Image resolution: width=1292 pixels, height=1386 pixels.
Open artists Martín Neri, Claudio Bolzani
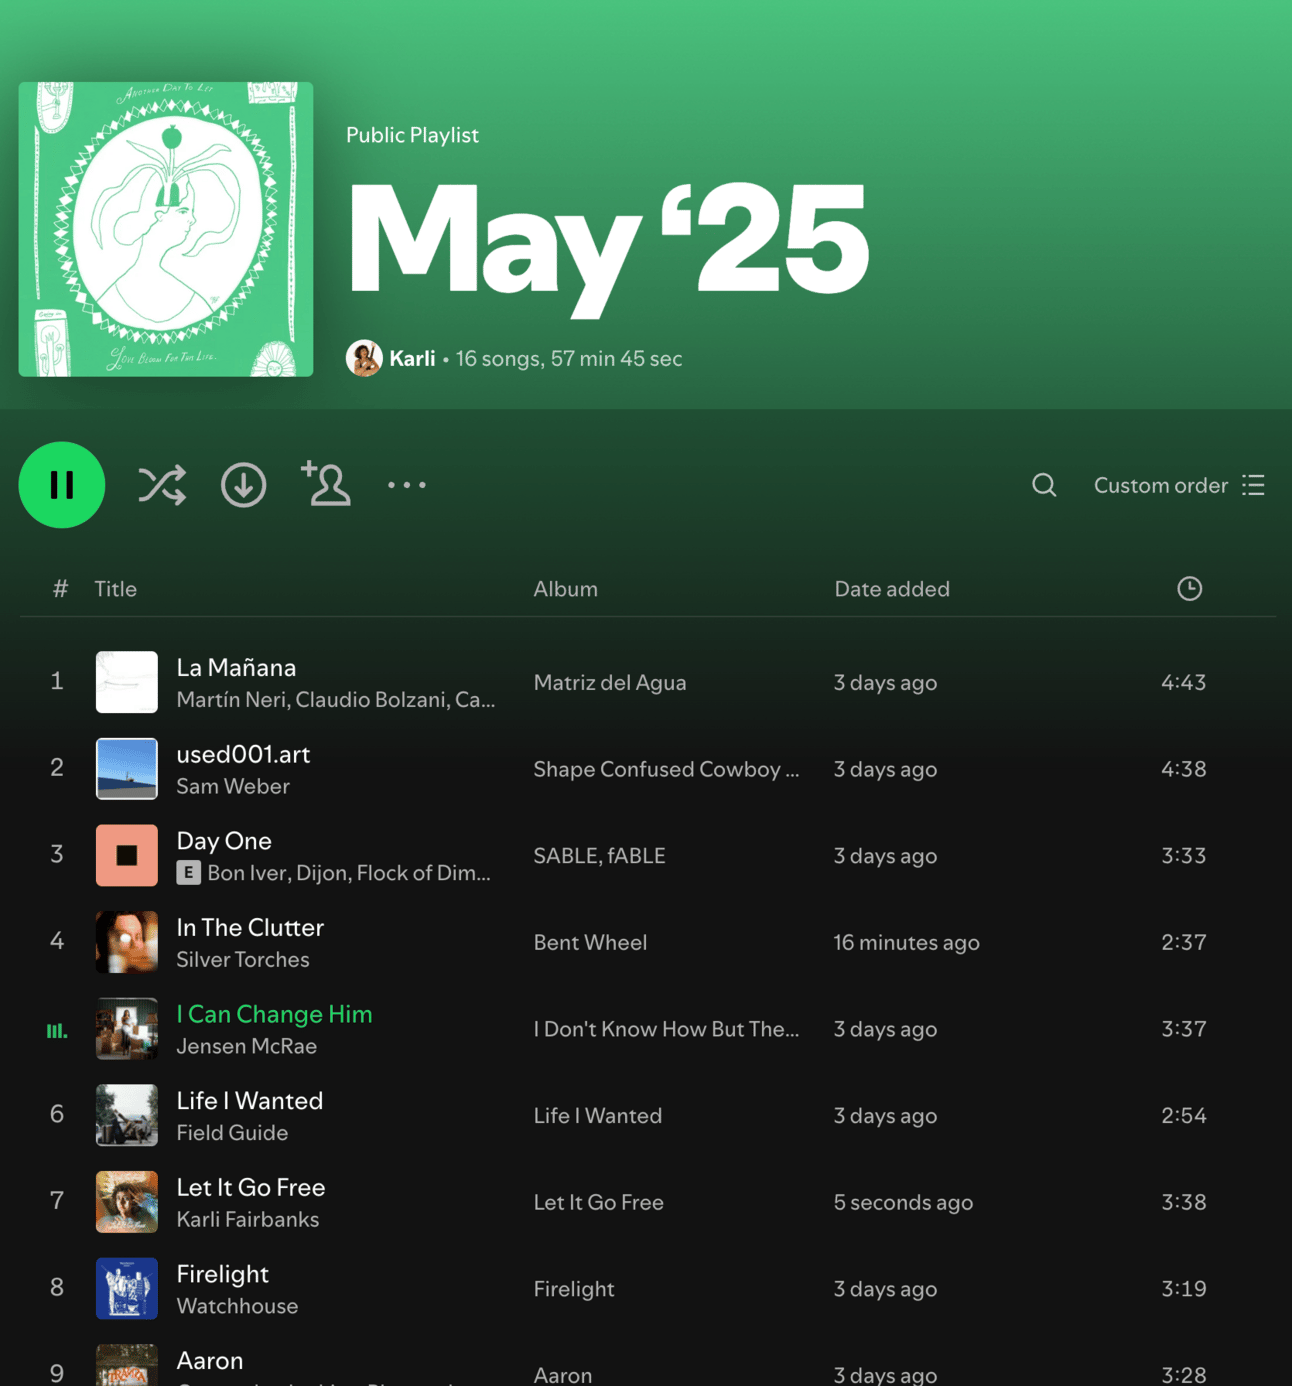[336, 700]
